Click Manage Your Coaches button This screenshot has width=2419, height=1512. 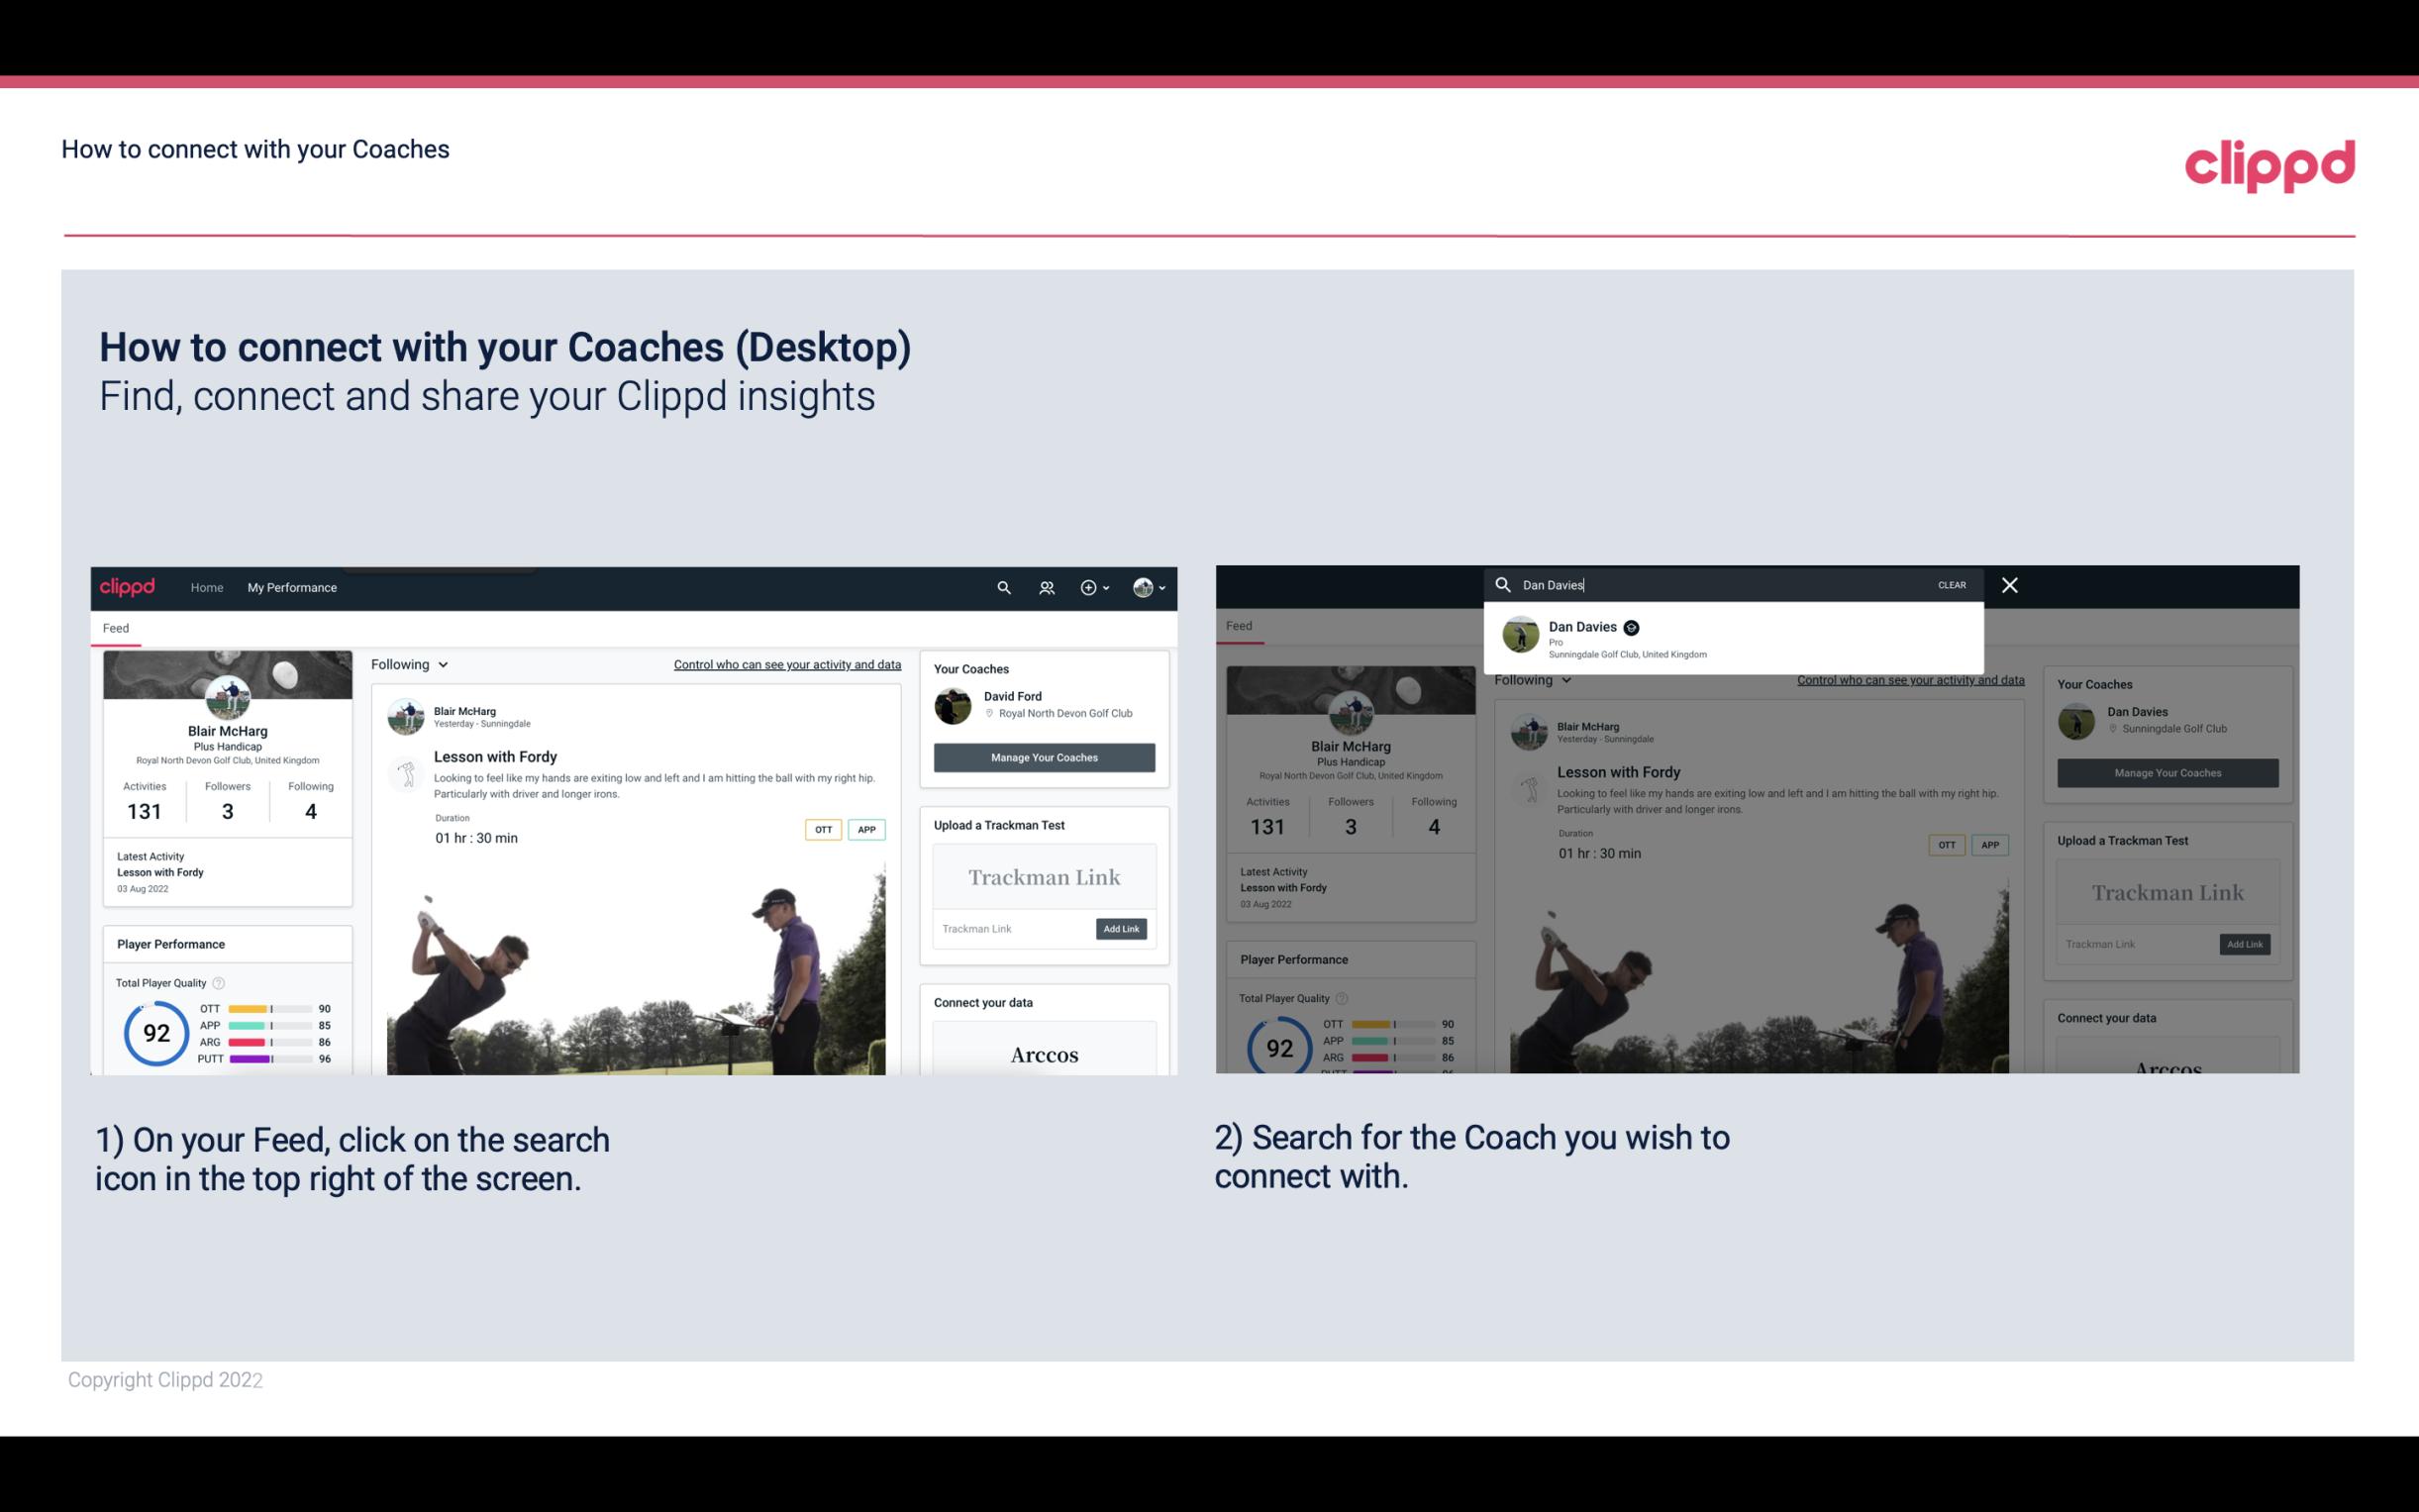pyautogui.click(x=1044, y=756)
